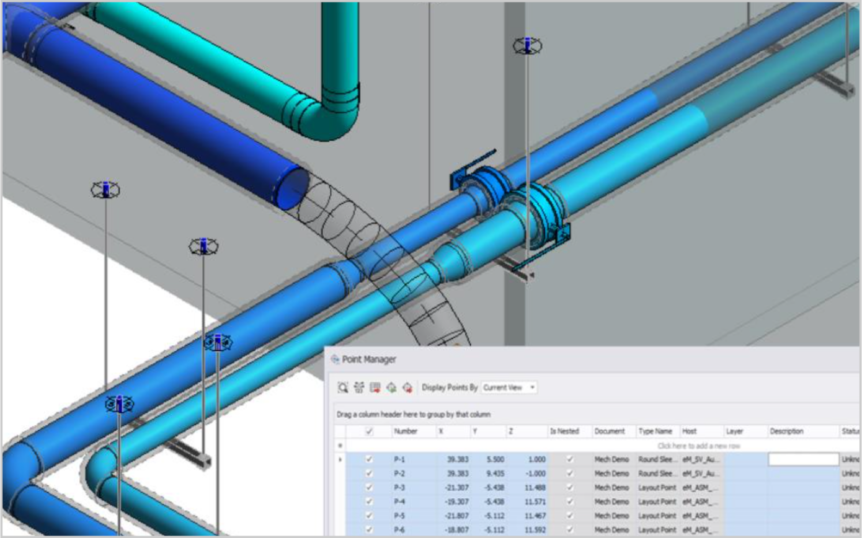This screenshot has width=862, height=538.
Task: Click the red third Point Manager toolbar icon
Action: 375,387
